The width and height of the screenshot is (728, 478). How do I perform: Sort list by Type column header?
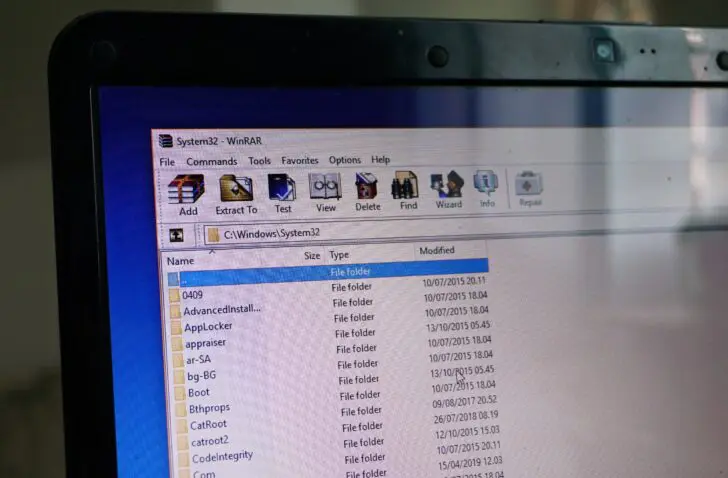click(x=339, y=255)
